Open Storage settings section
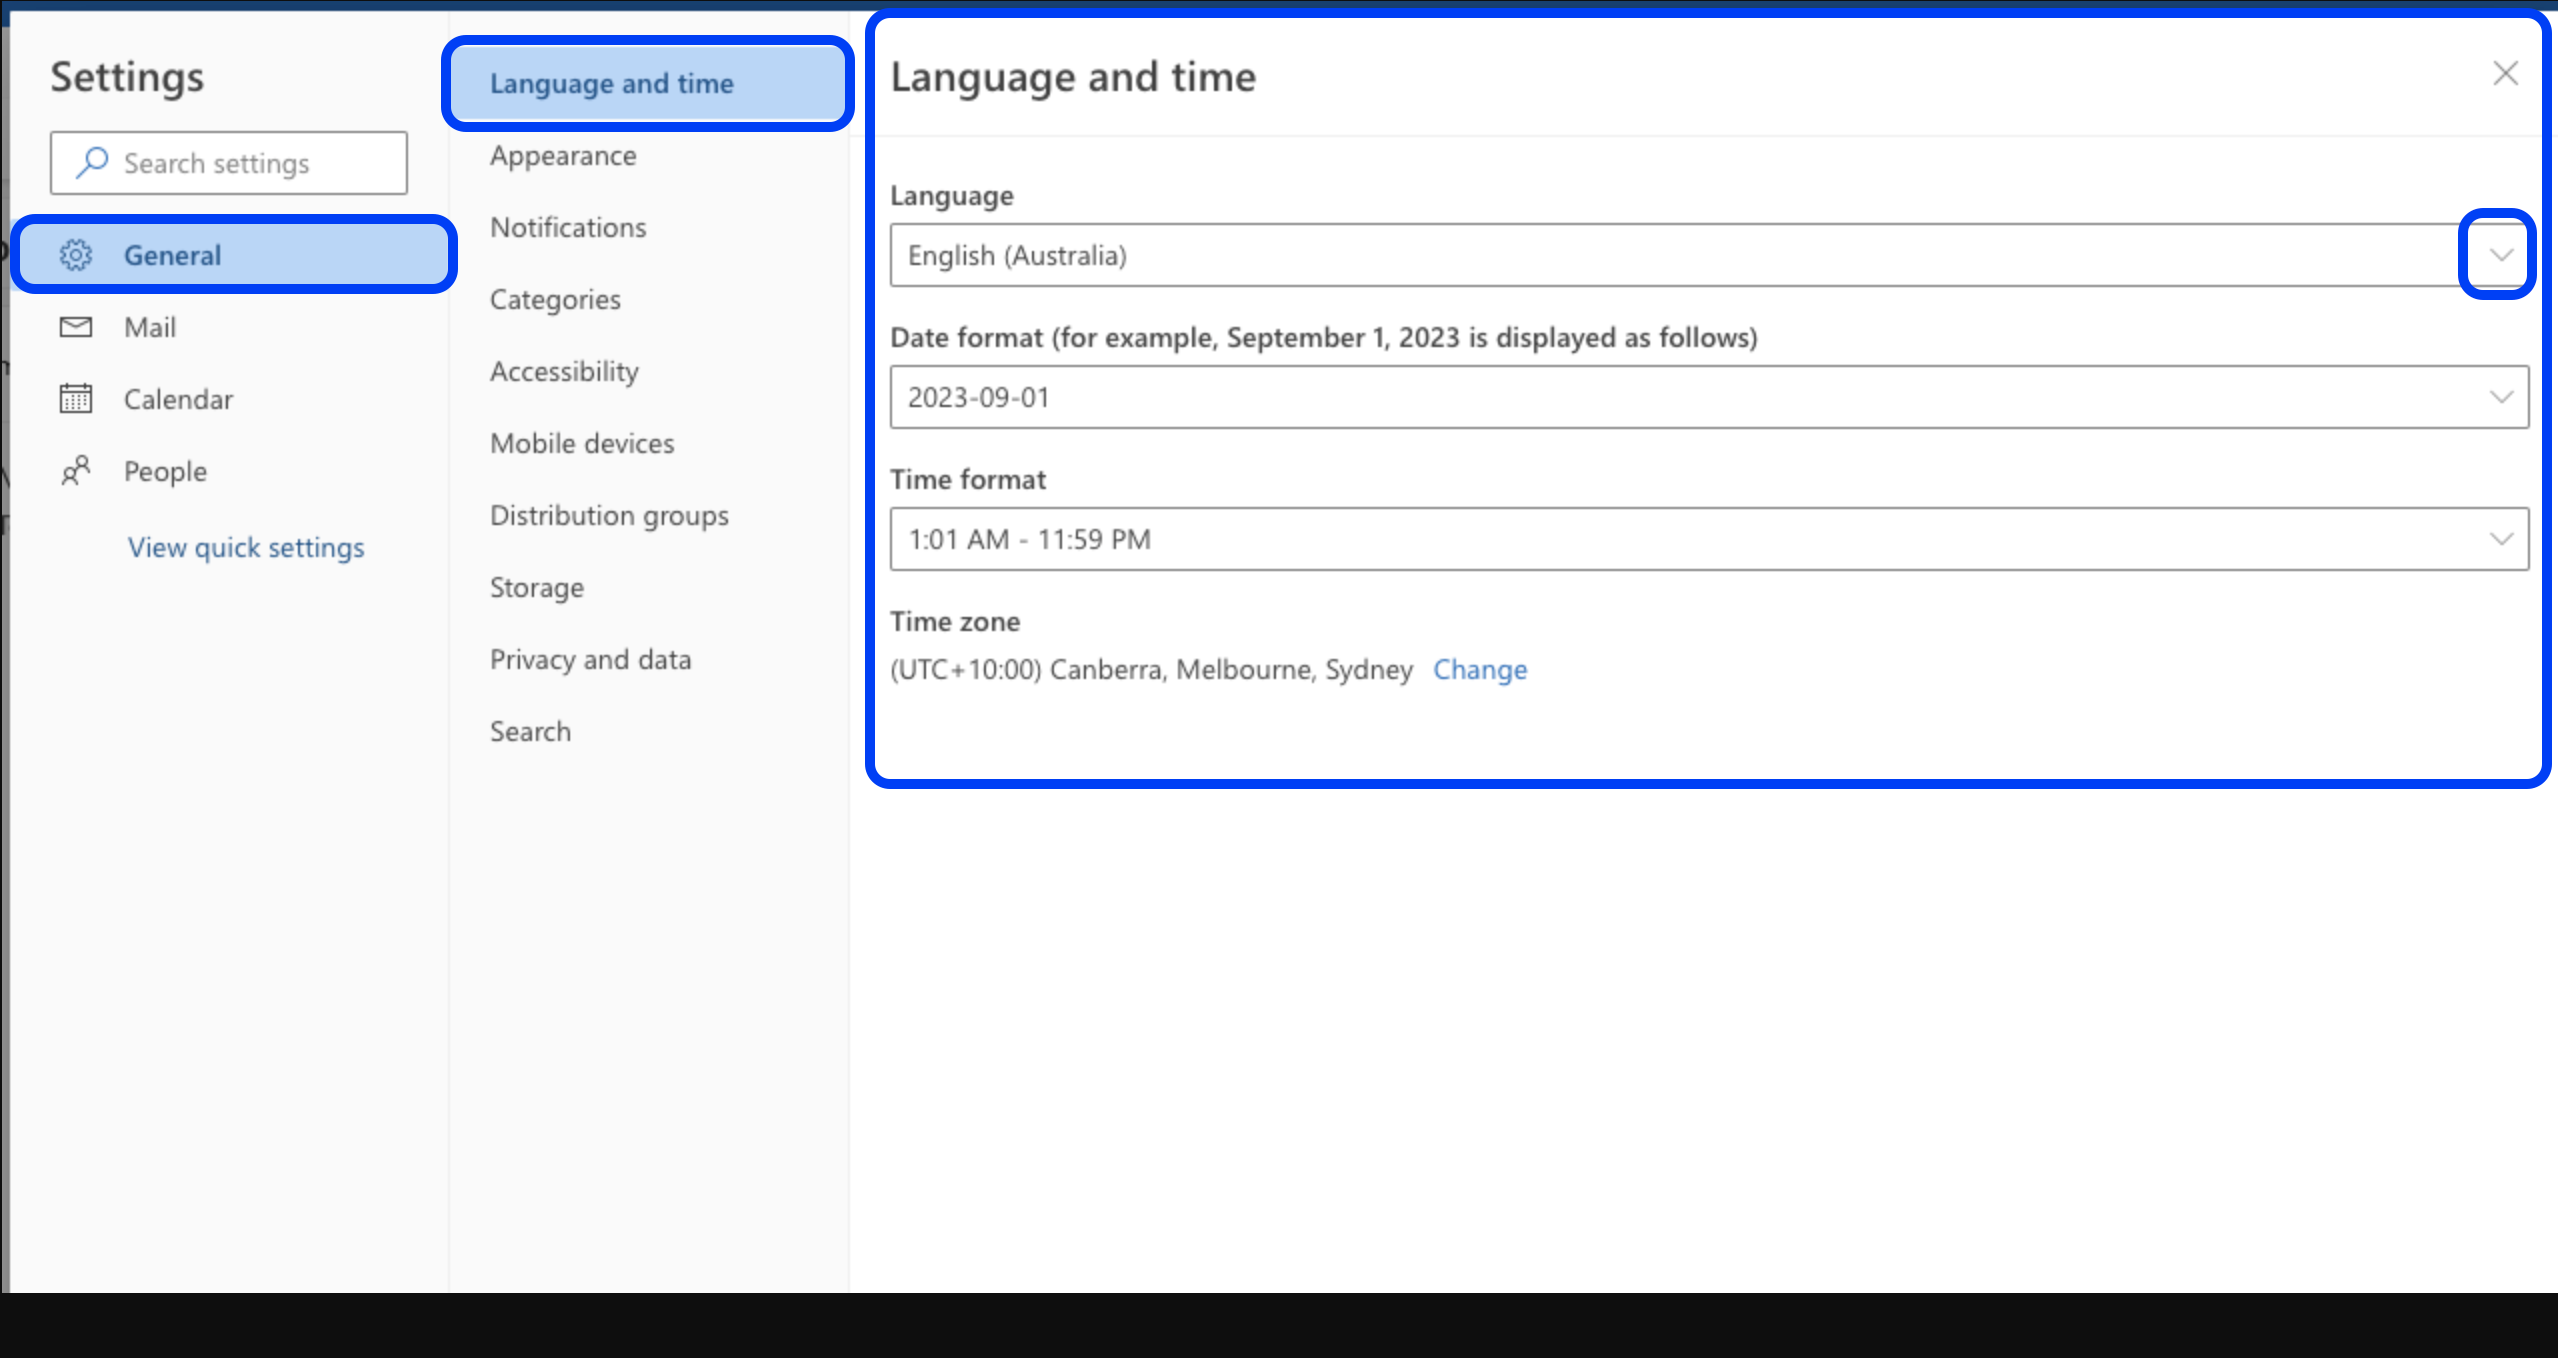This screenshot has height=1358, width=2558. pyautogui.click(x=537, y=588)
